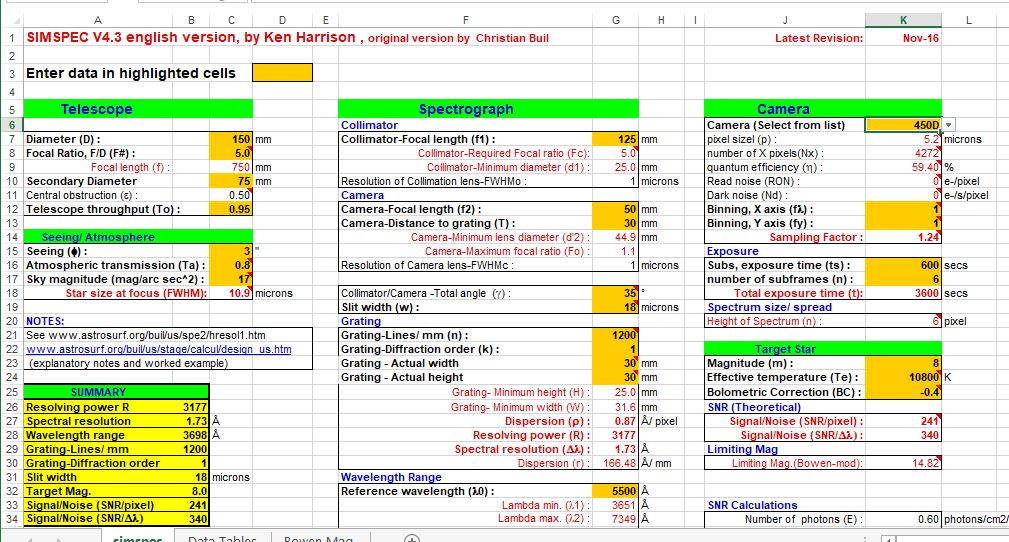Click the Grating-Diffraction order value 1 in Spectrograph
Image resolution: width=1009 pixels, height=542 pixels.
coord(615,350)
